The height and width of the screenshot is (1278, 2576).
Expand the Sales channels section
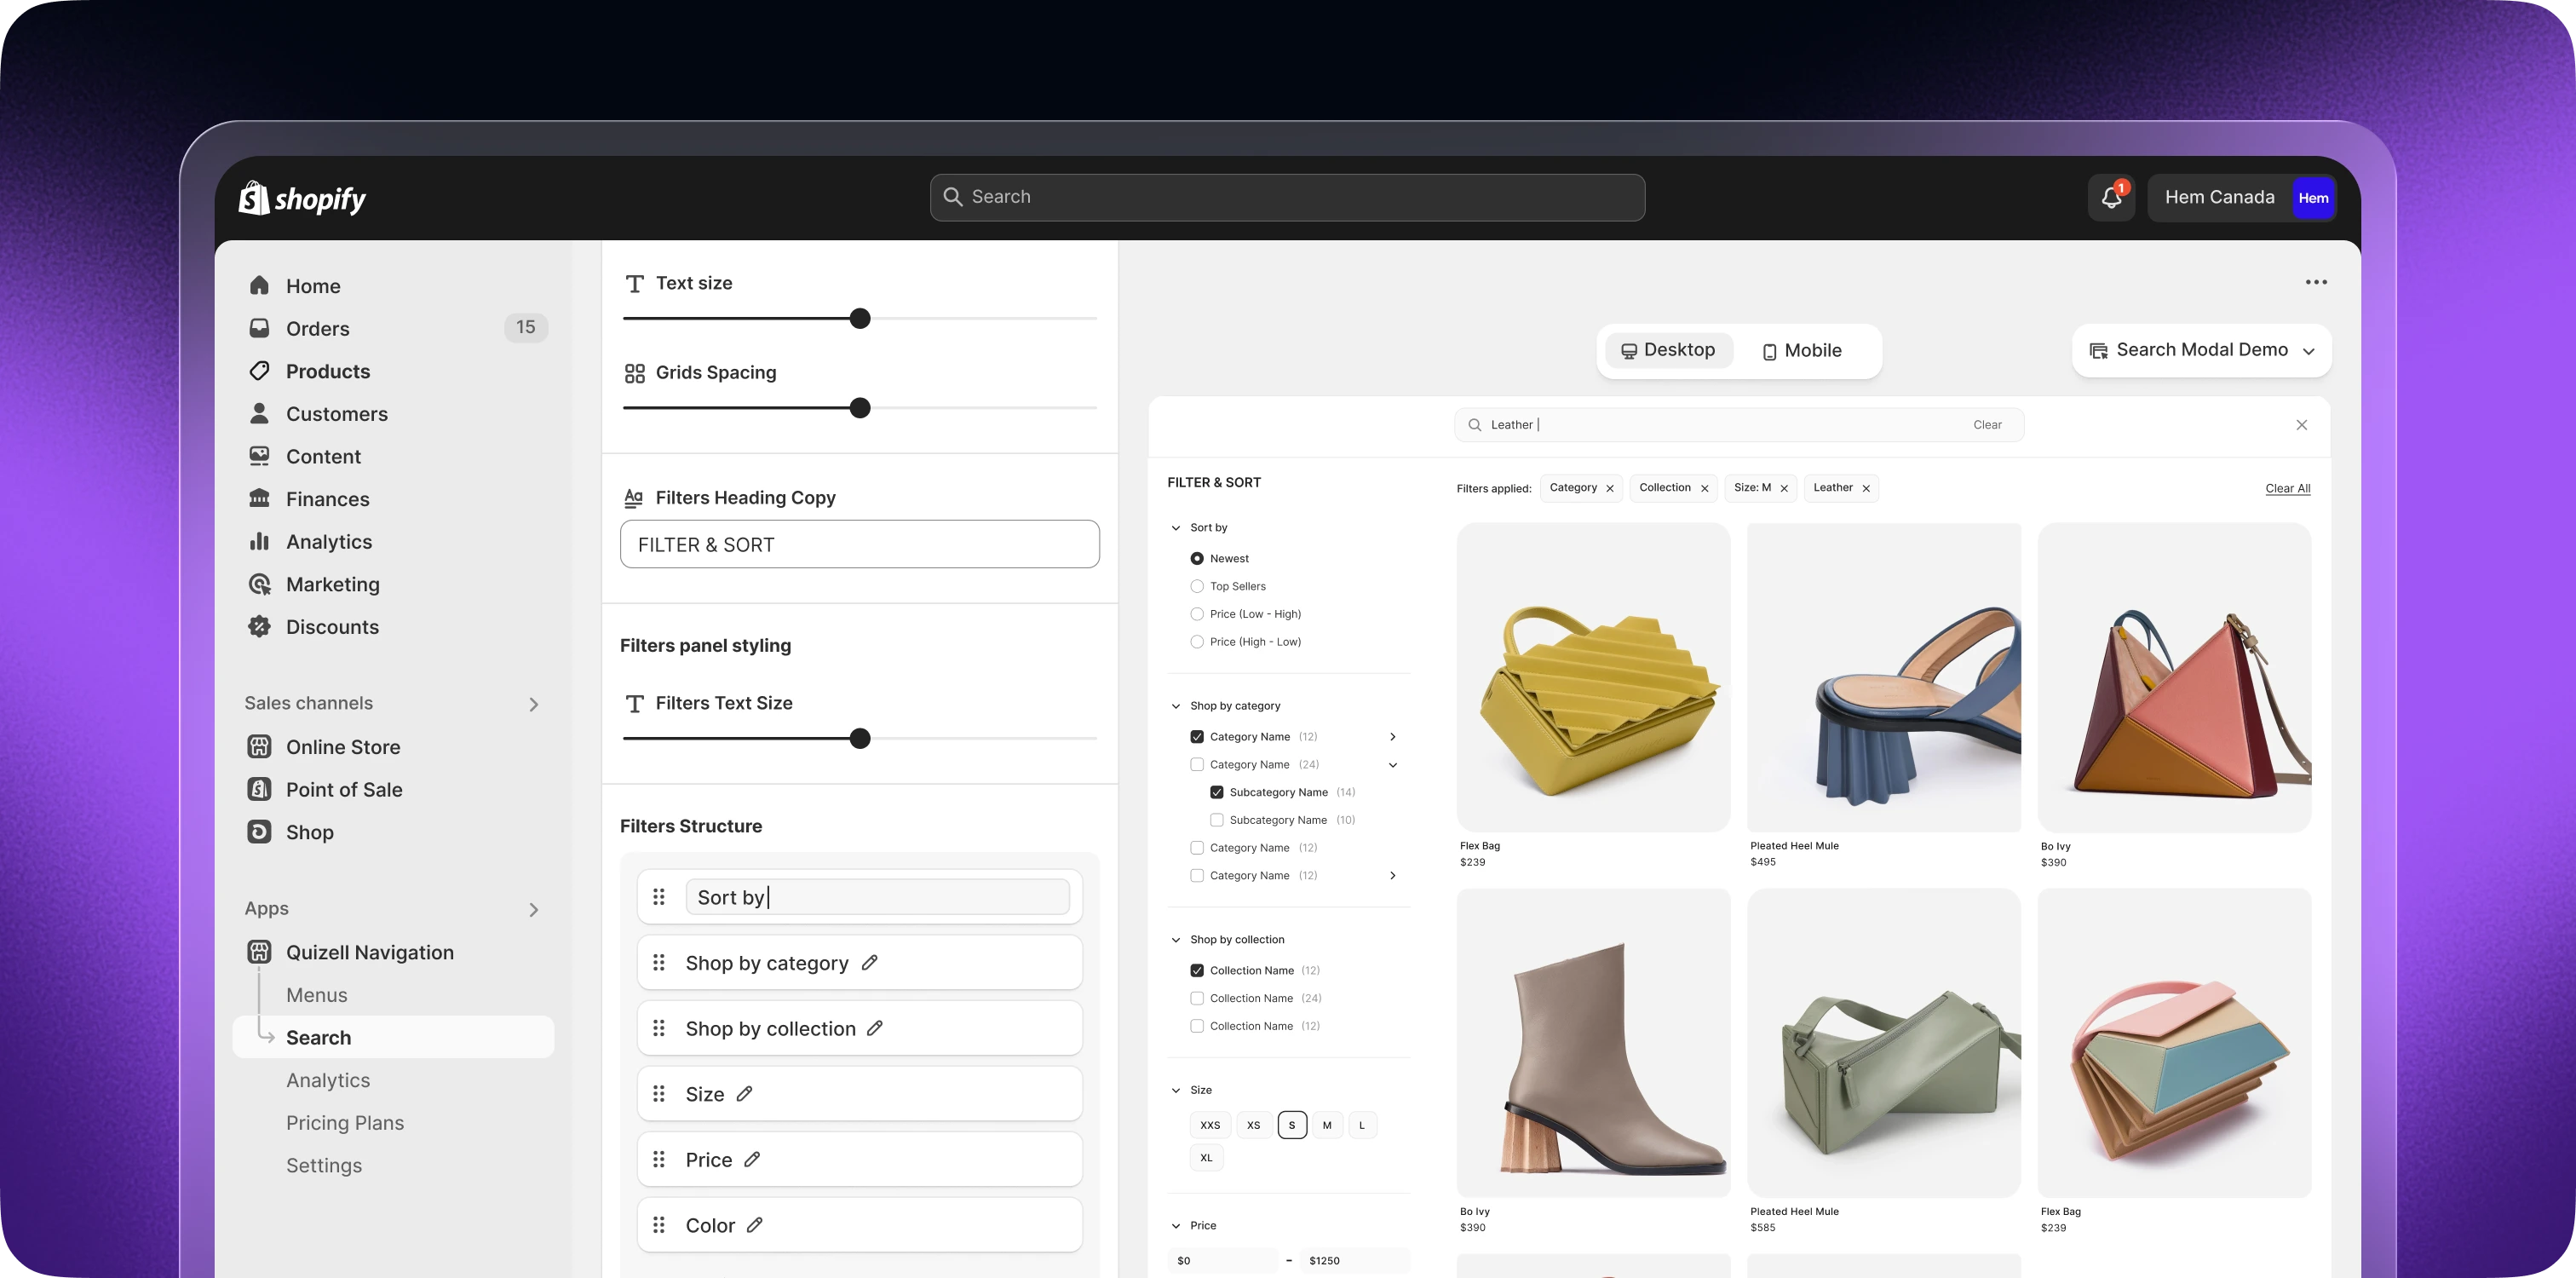click(x=534, y=705)
